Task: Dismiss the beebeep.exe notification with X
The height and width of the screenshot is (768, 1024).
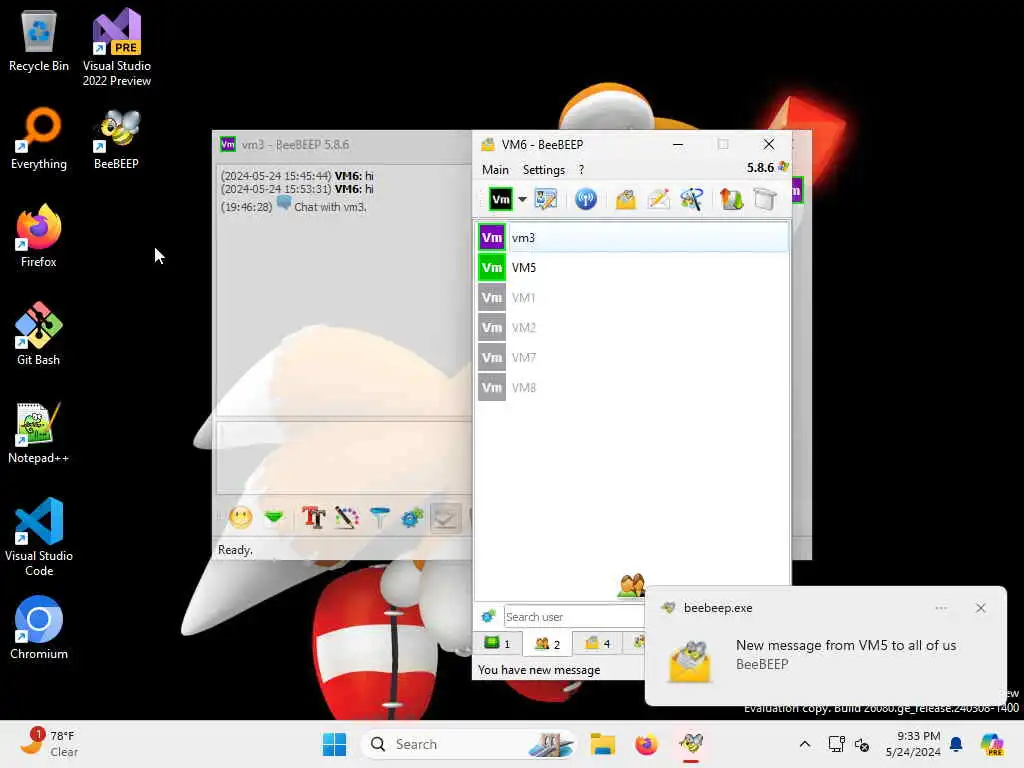Action: (x=980, y=608)
